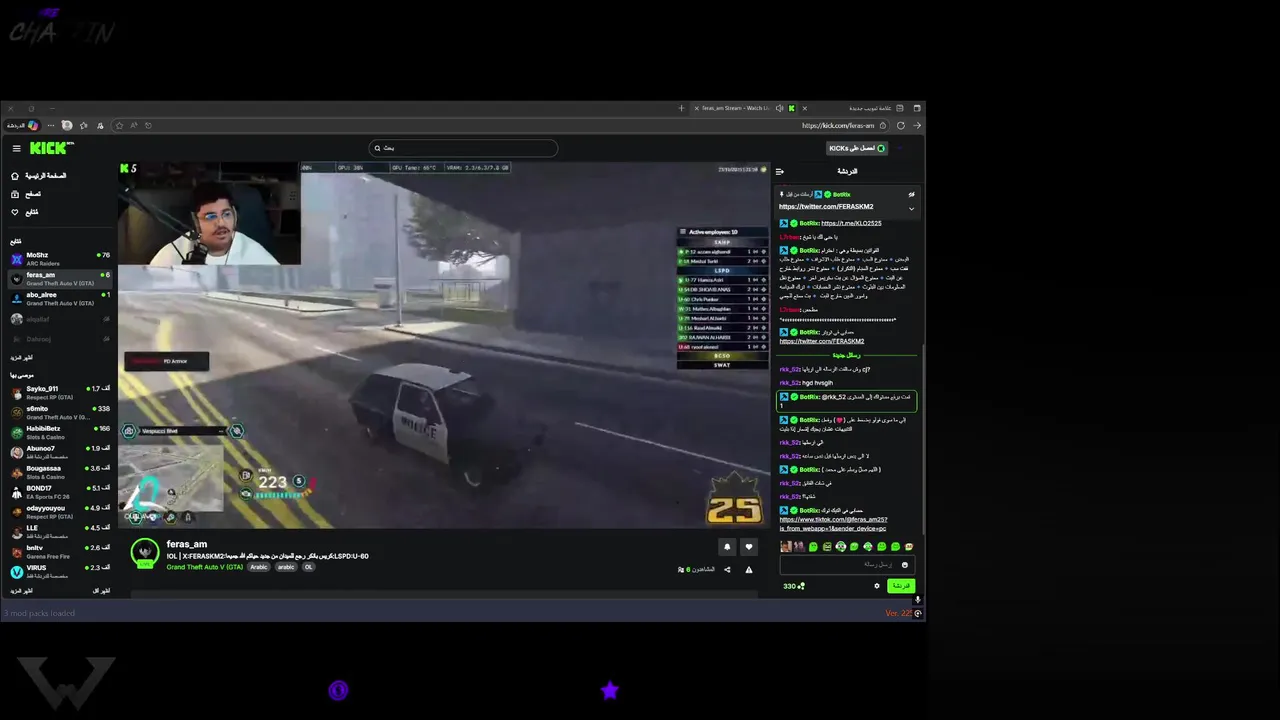This screenshot has width=1280, height=720.
Task: Select feras_am channel in sidebar
Action: coord(60,279)
